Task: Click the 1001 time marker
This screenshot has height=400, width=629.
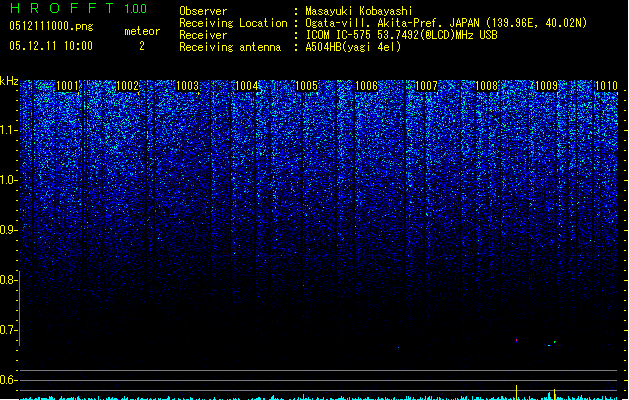Action: click(x=67, y=86)
